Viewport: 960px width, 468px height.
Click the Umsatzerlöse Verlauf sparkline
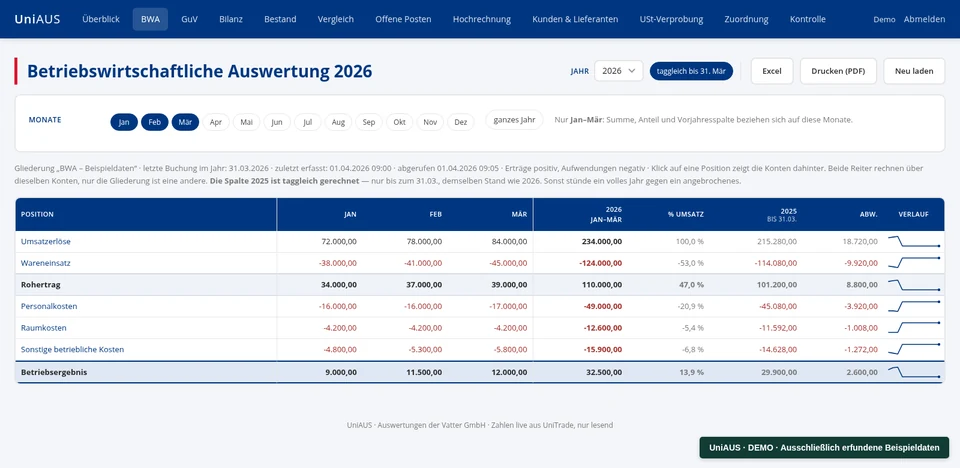pos(914,241)
